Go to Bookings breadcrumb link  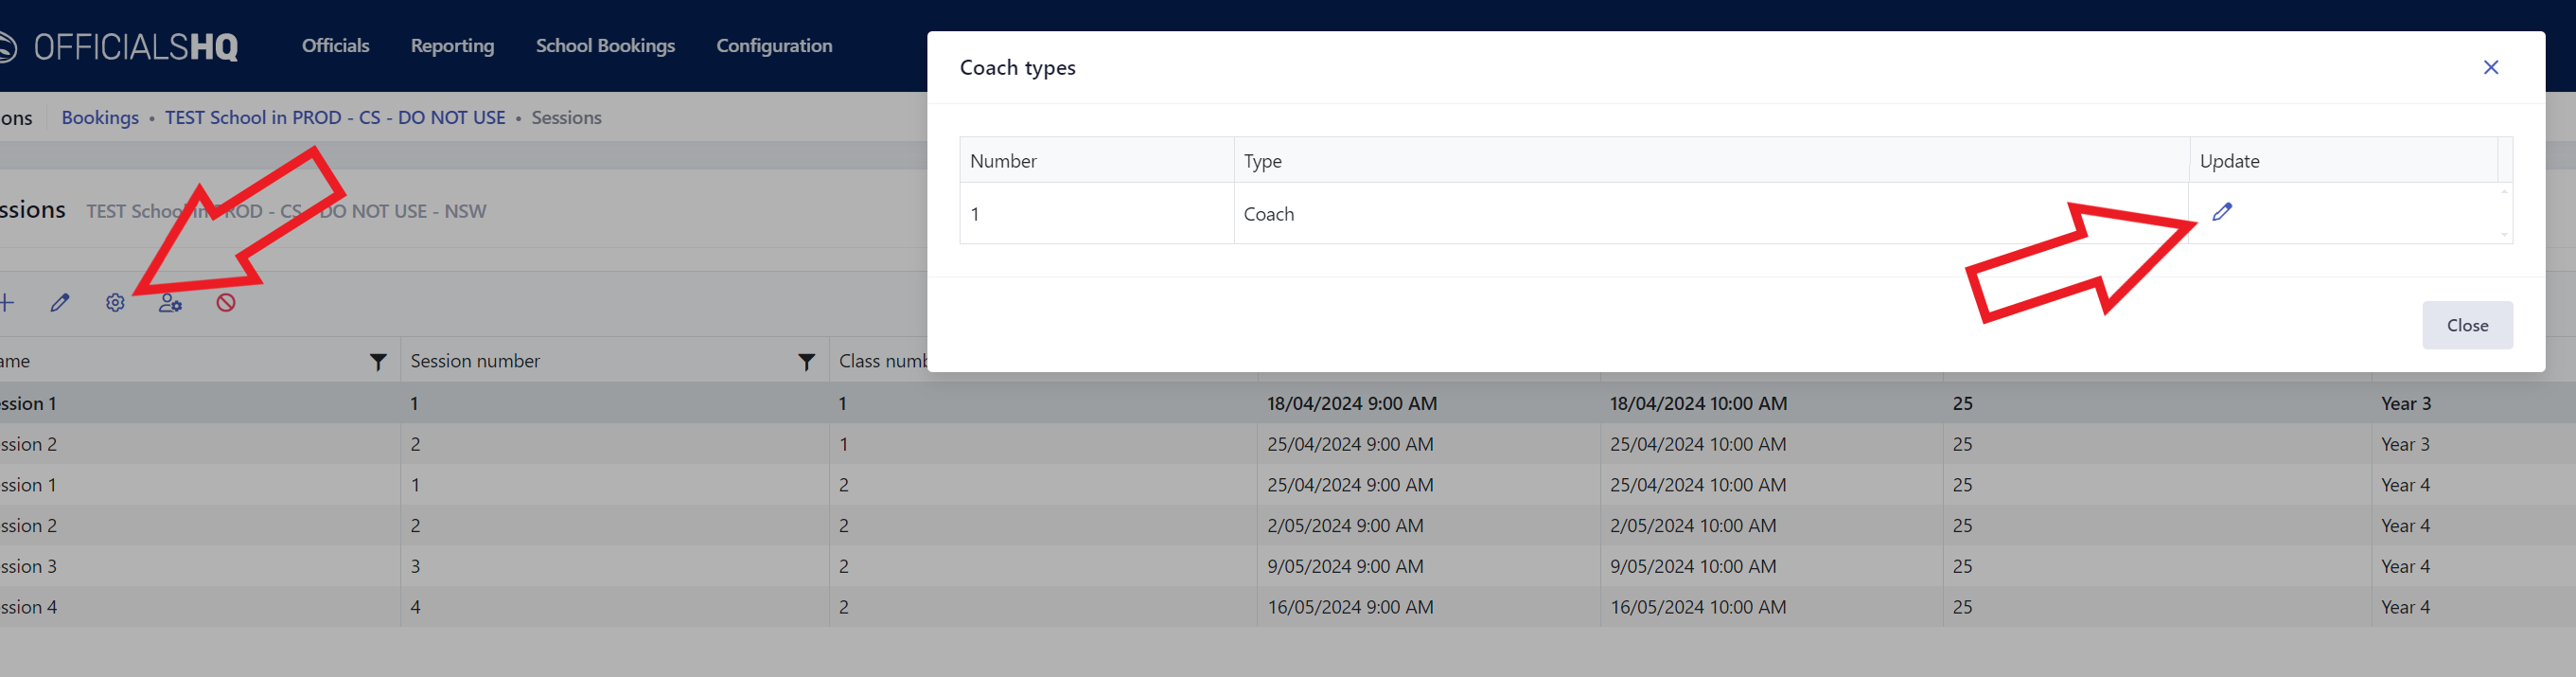(x=100, y=118)
